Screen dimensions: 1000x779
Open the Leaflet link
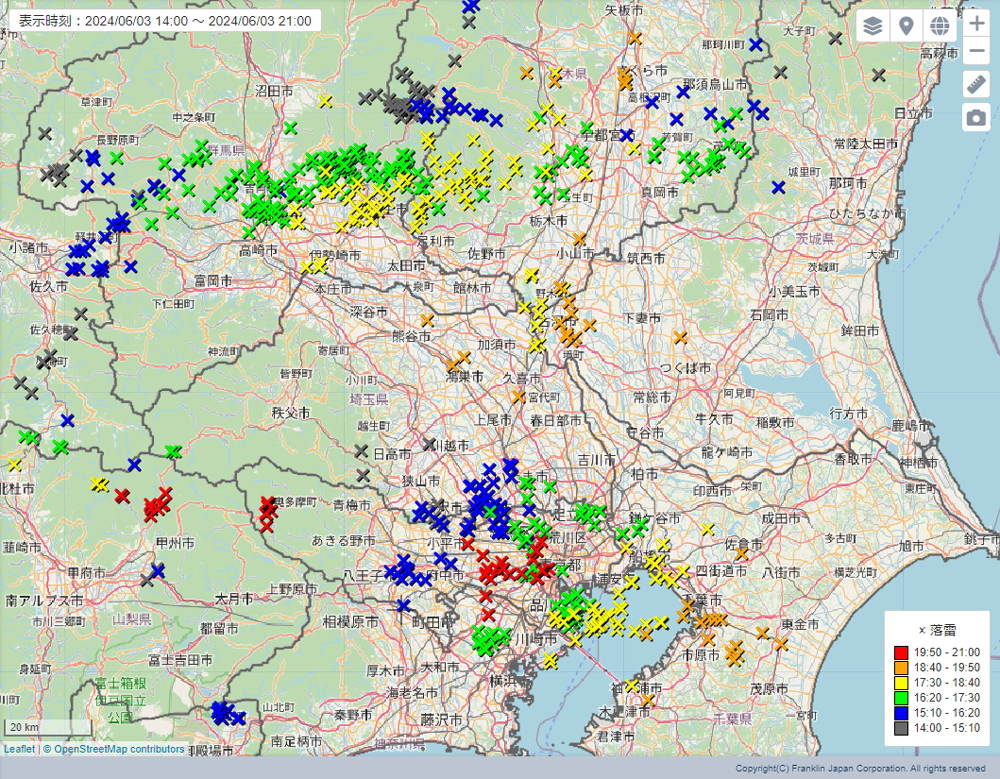[19, 749]
